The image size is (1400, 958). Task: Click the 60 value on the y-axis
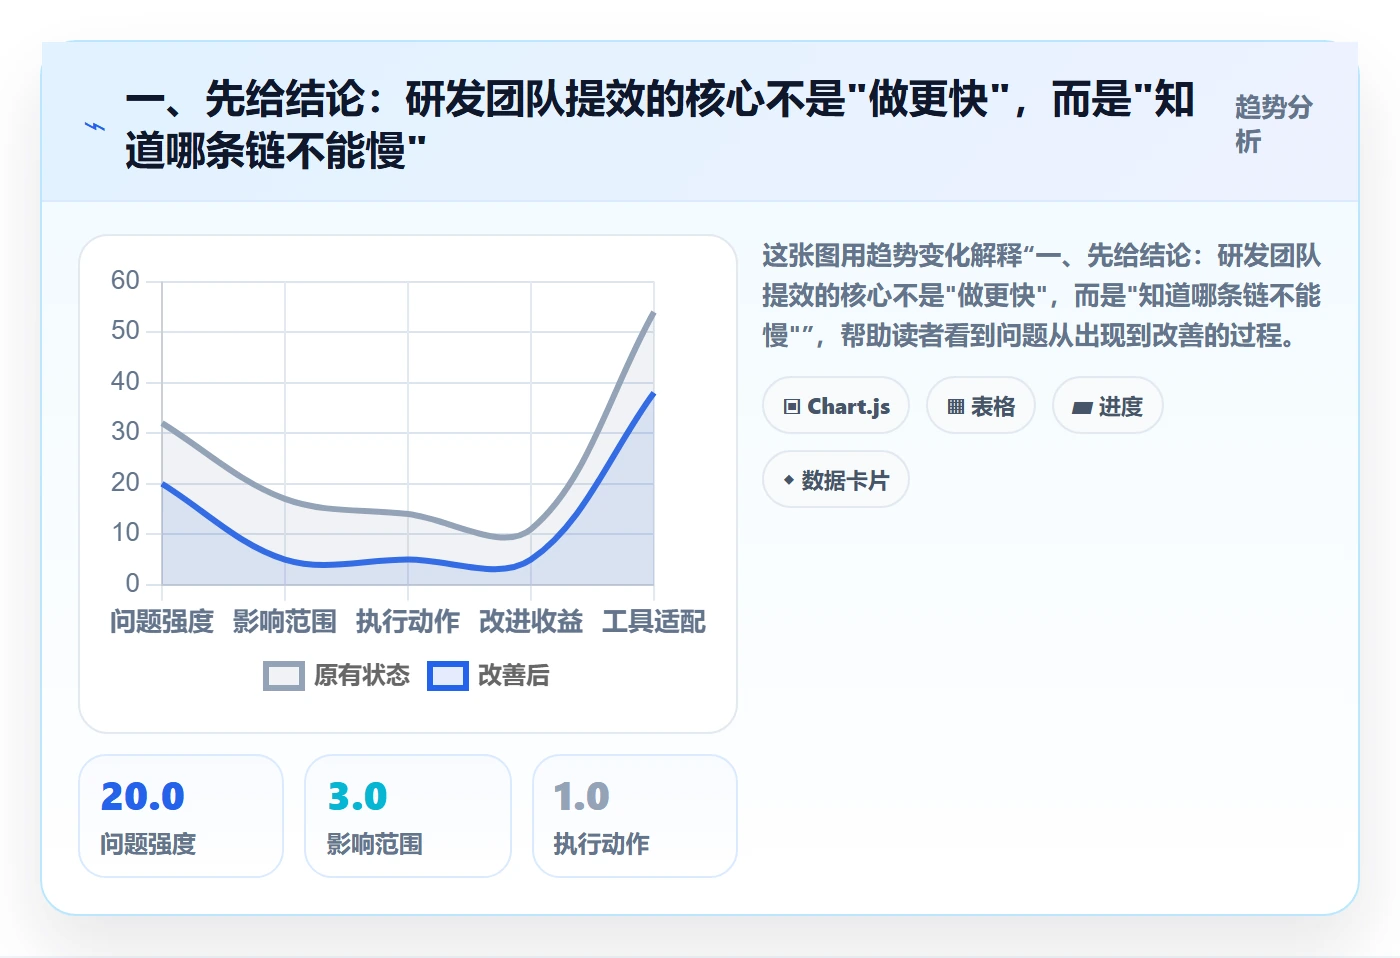click(125, 280)
